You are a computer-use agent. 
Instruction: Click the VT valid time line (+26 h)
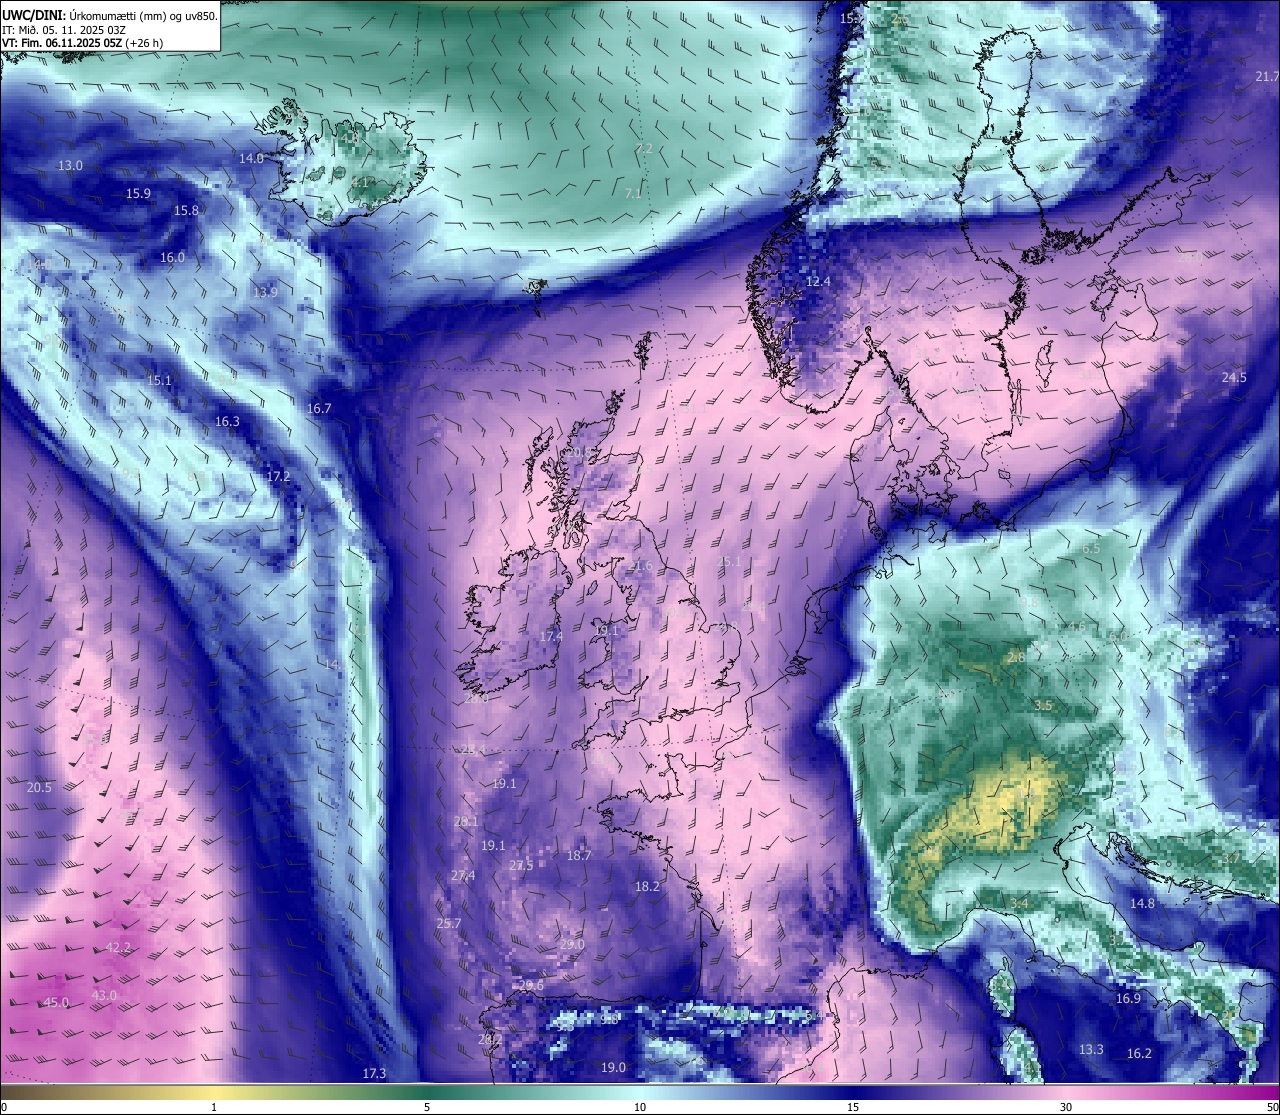83,43
